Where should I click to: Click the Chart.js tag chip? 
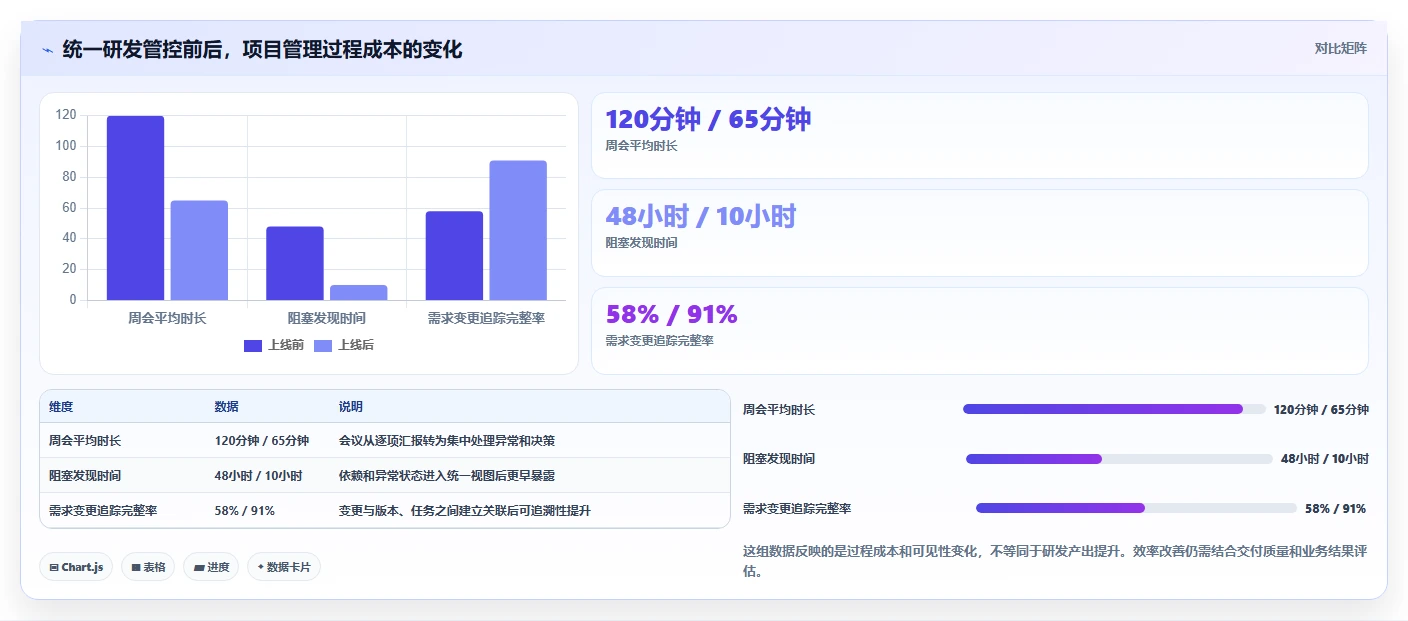click(76, 567)
